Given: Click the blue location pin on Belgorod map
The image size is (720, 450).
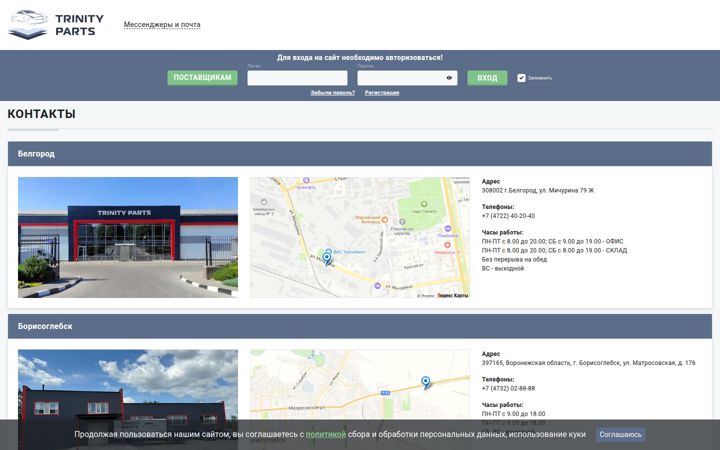Looking at the screenshot, I should (326, 258).
